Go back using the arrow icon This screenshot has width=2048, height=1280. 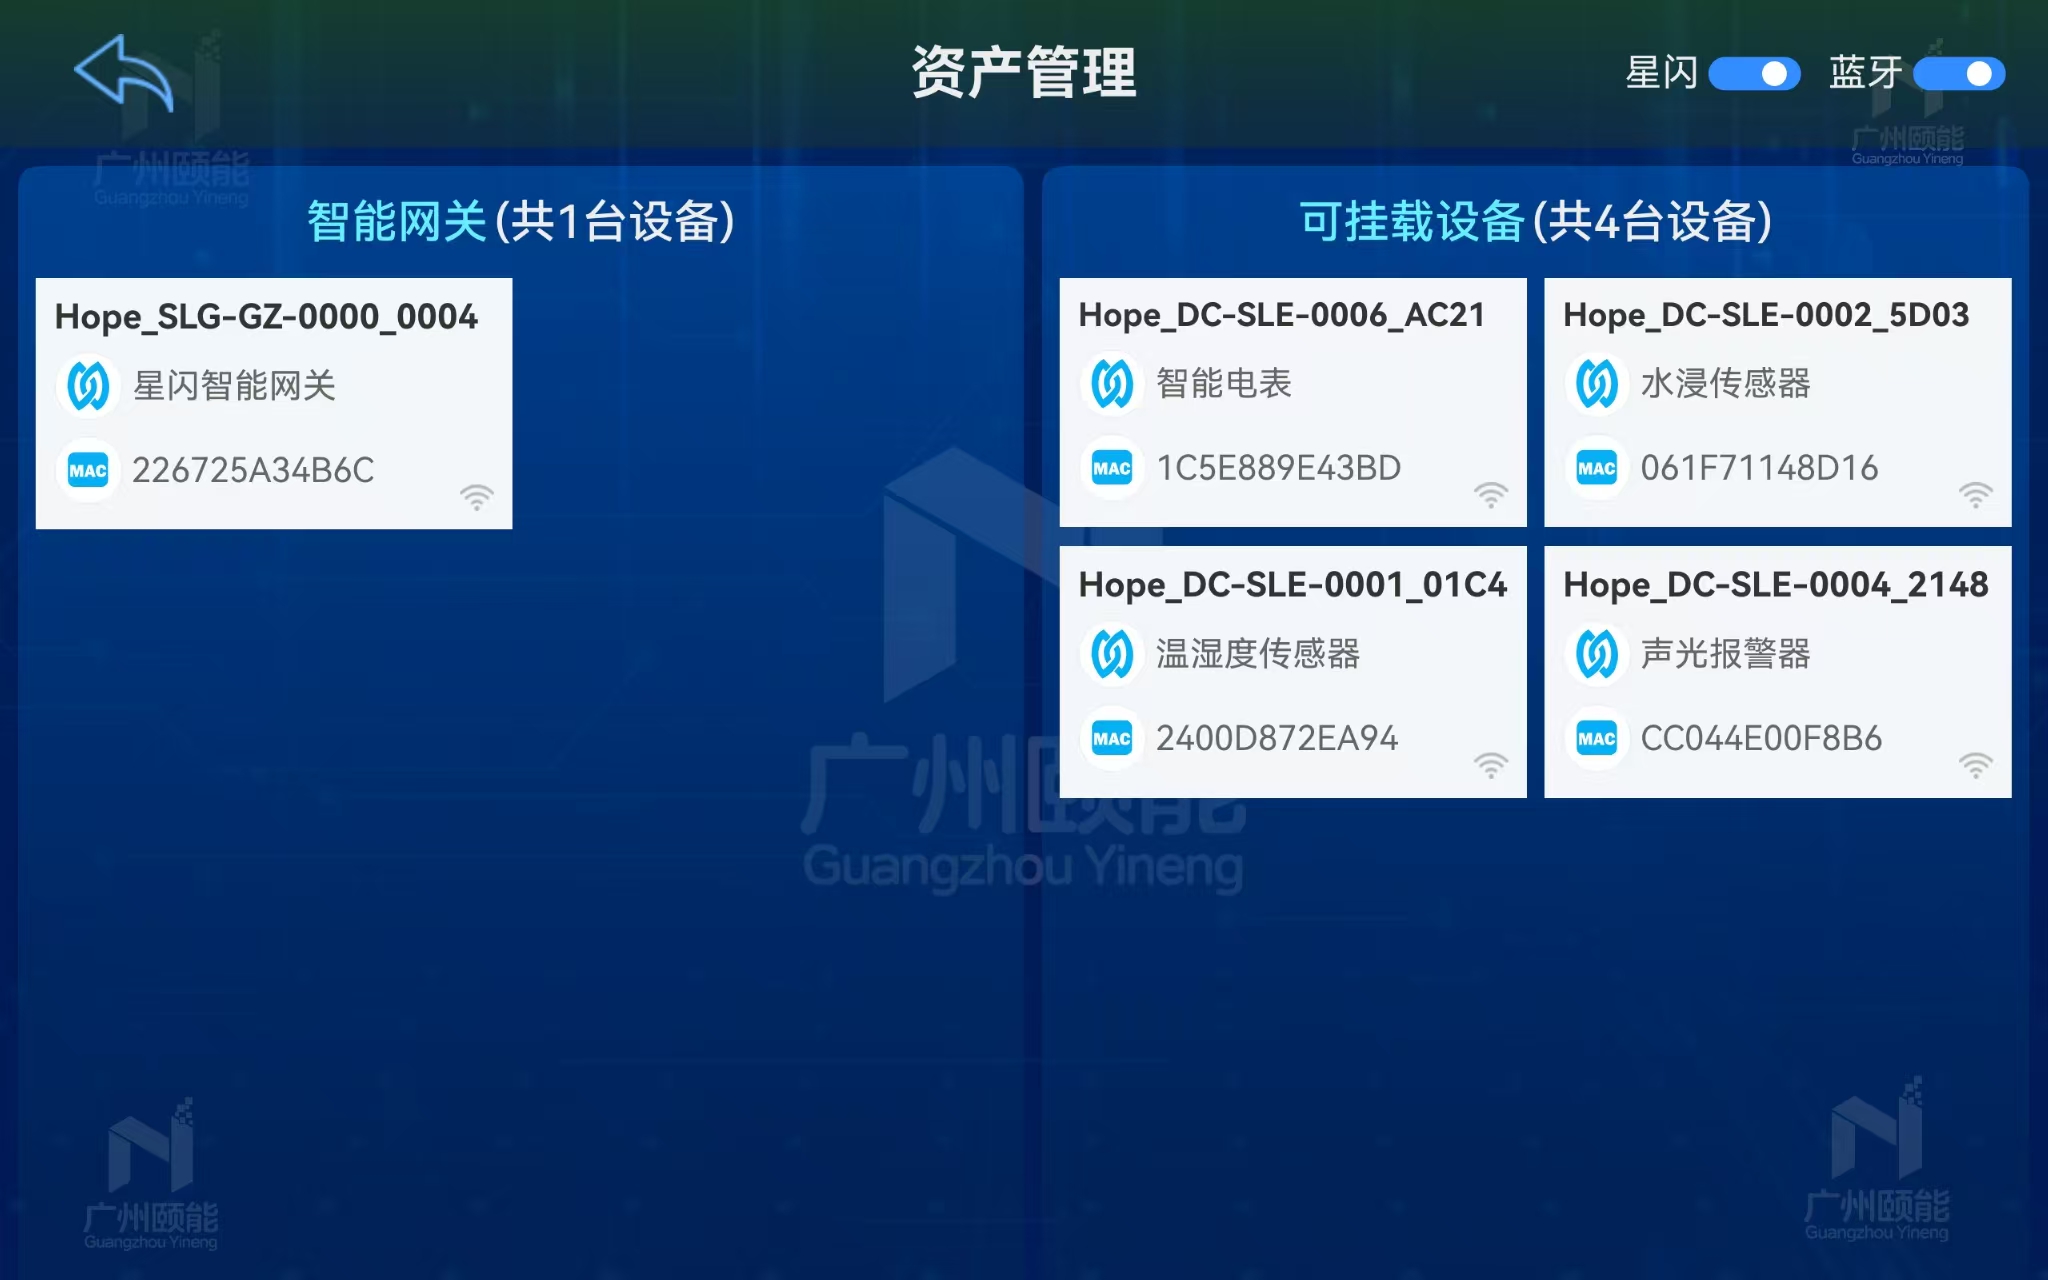[x=124, y=72]
